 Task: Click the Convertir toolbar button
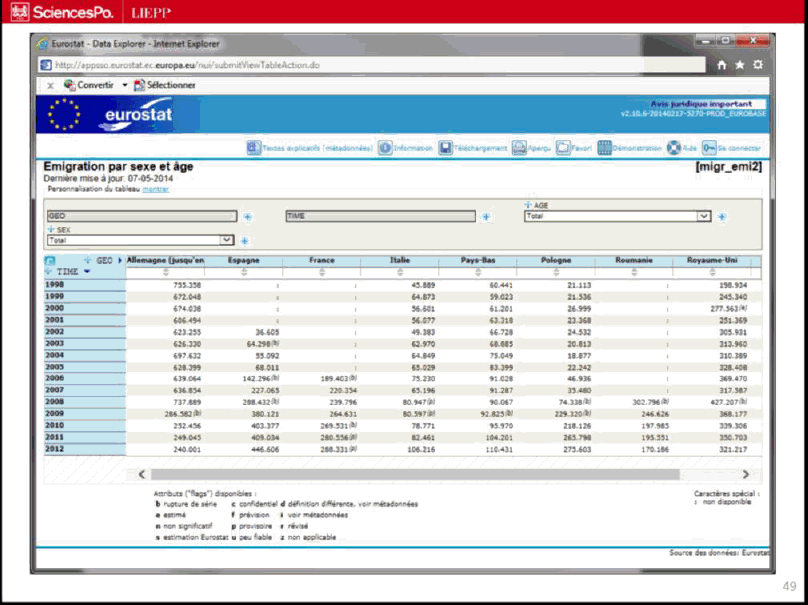coord(88,86)
